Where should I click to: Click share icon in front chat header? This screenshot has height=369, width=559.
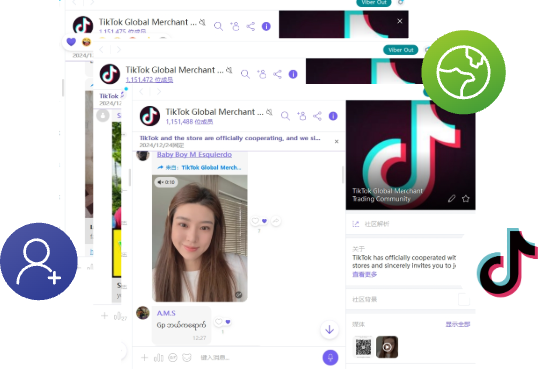pyautogui.click(x=317, y=116)
